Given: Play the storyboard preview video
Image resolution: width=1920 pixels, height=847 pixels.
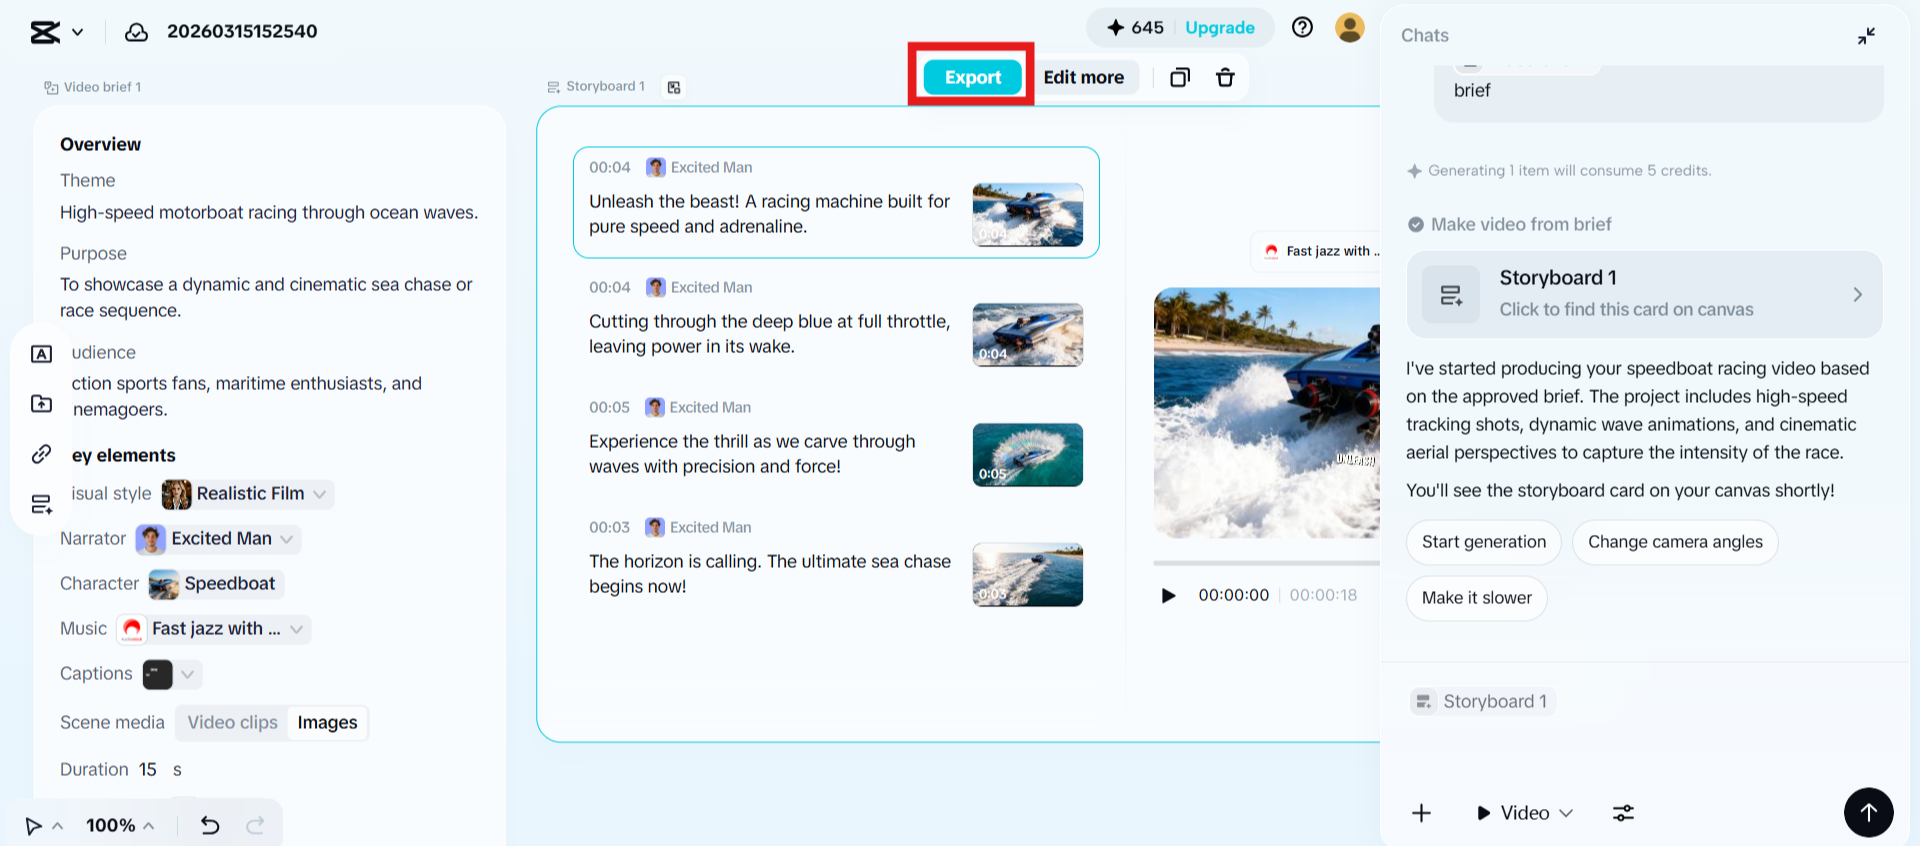Looking at the screenshot, I should 1168,596.
